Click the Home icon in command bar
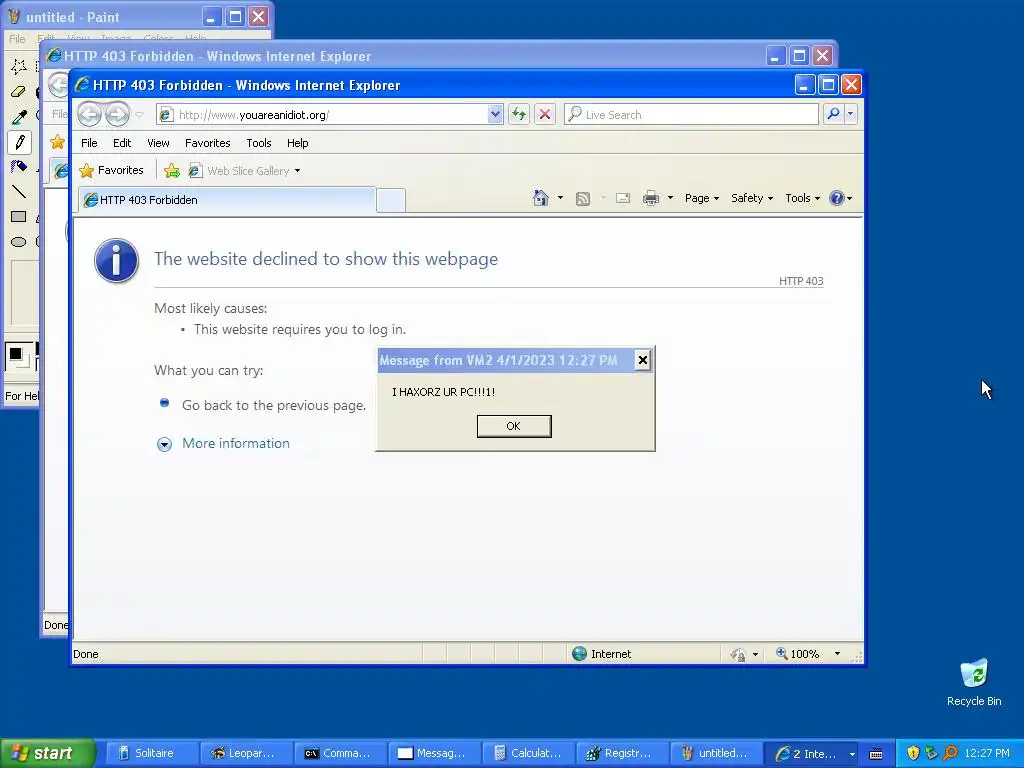 (x=541, y=198)
